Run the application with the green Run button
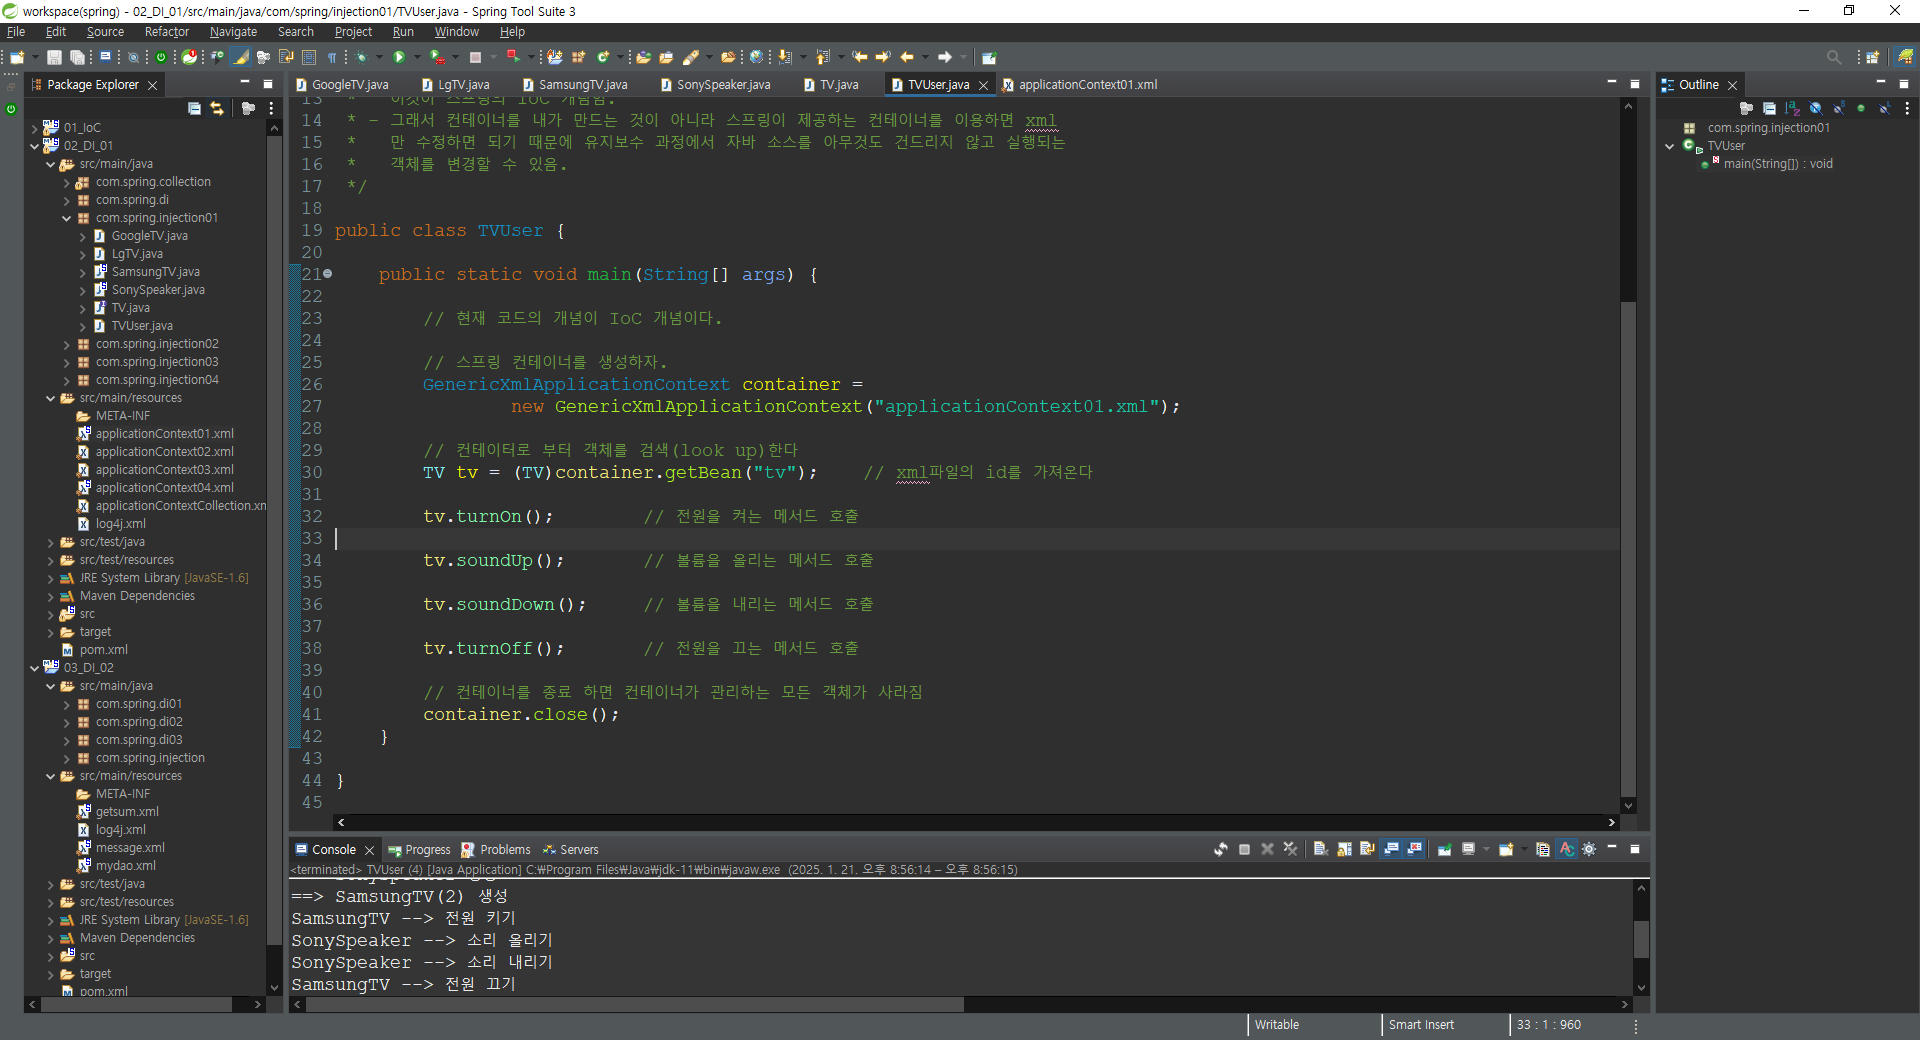The height and width of the screenshot is (1040, 1920). click(x=398, y=57)
